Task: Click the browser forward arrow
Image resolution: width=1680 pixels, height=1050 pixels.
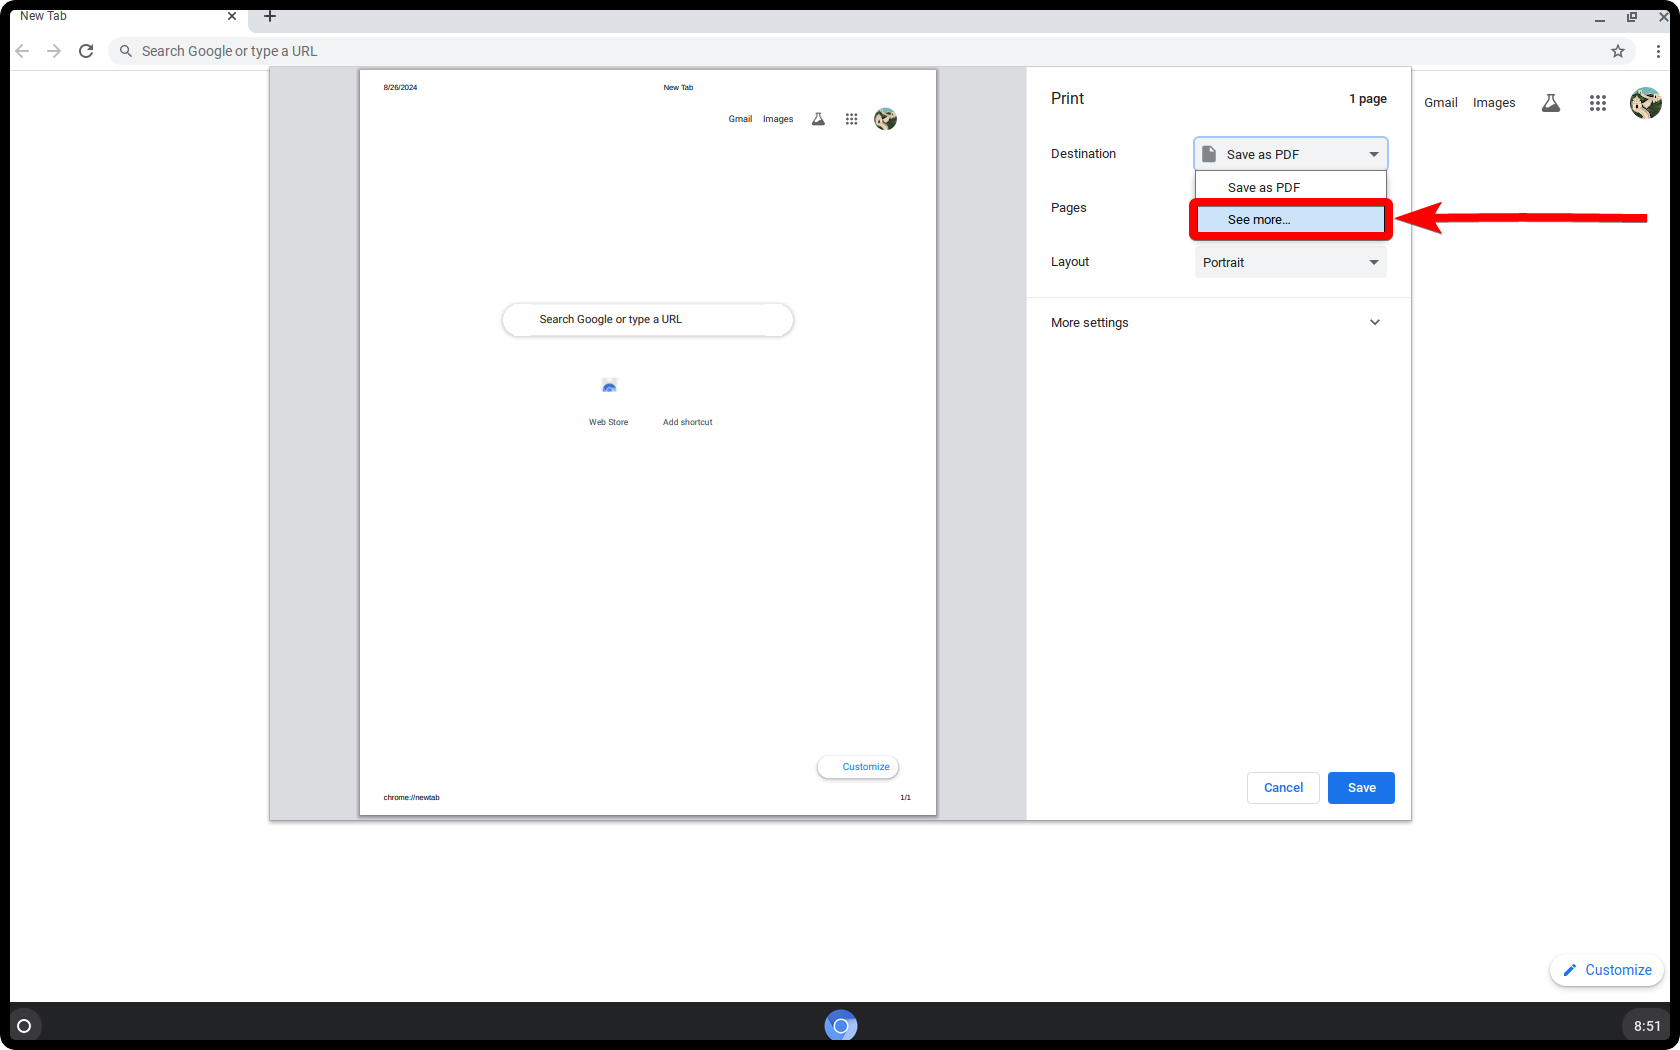Action: [x=54, y=51]
